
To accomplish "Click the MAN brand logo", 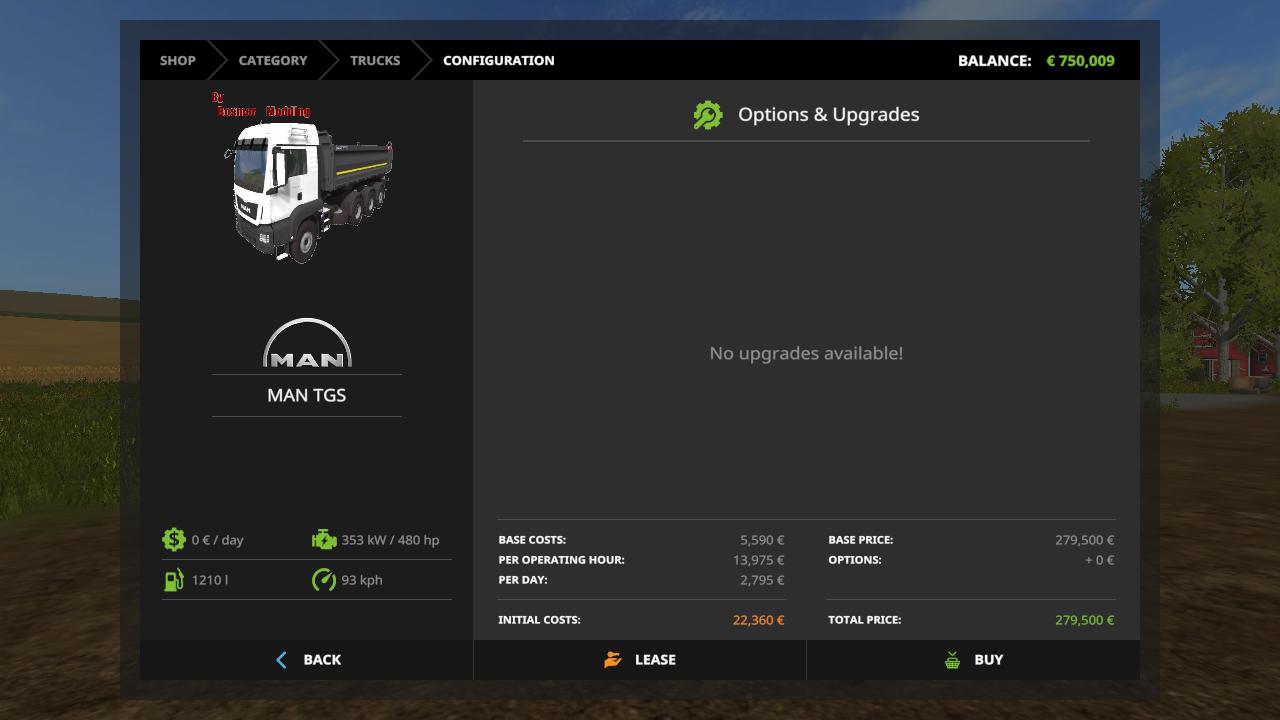I will pos(307,344).
